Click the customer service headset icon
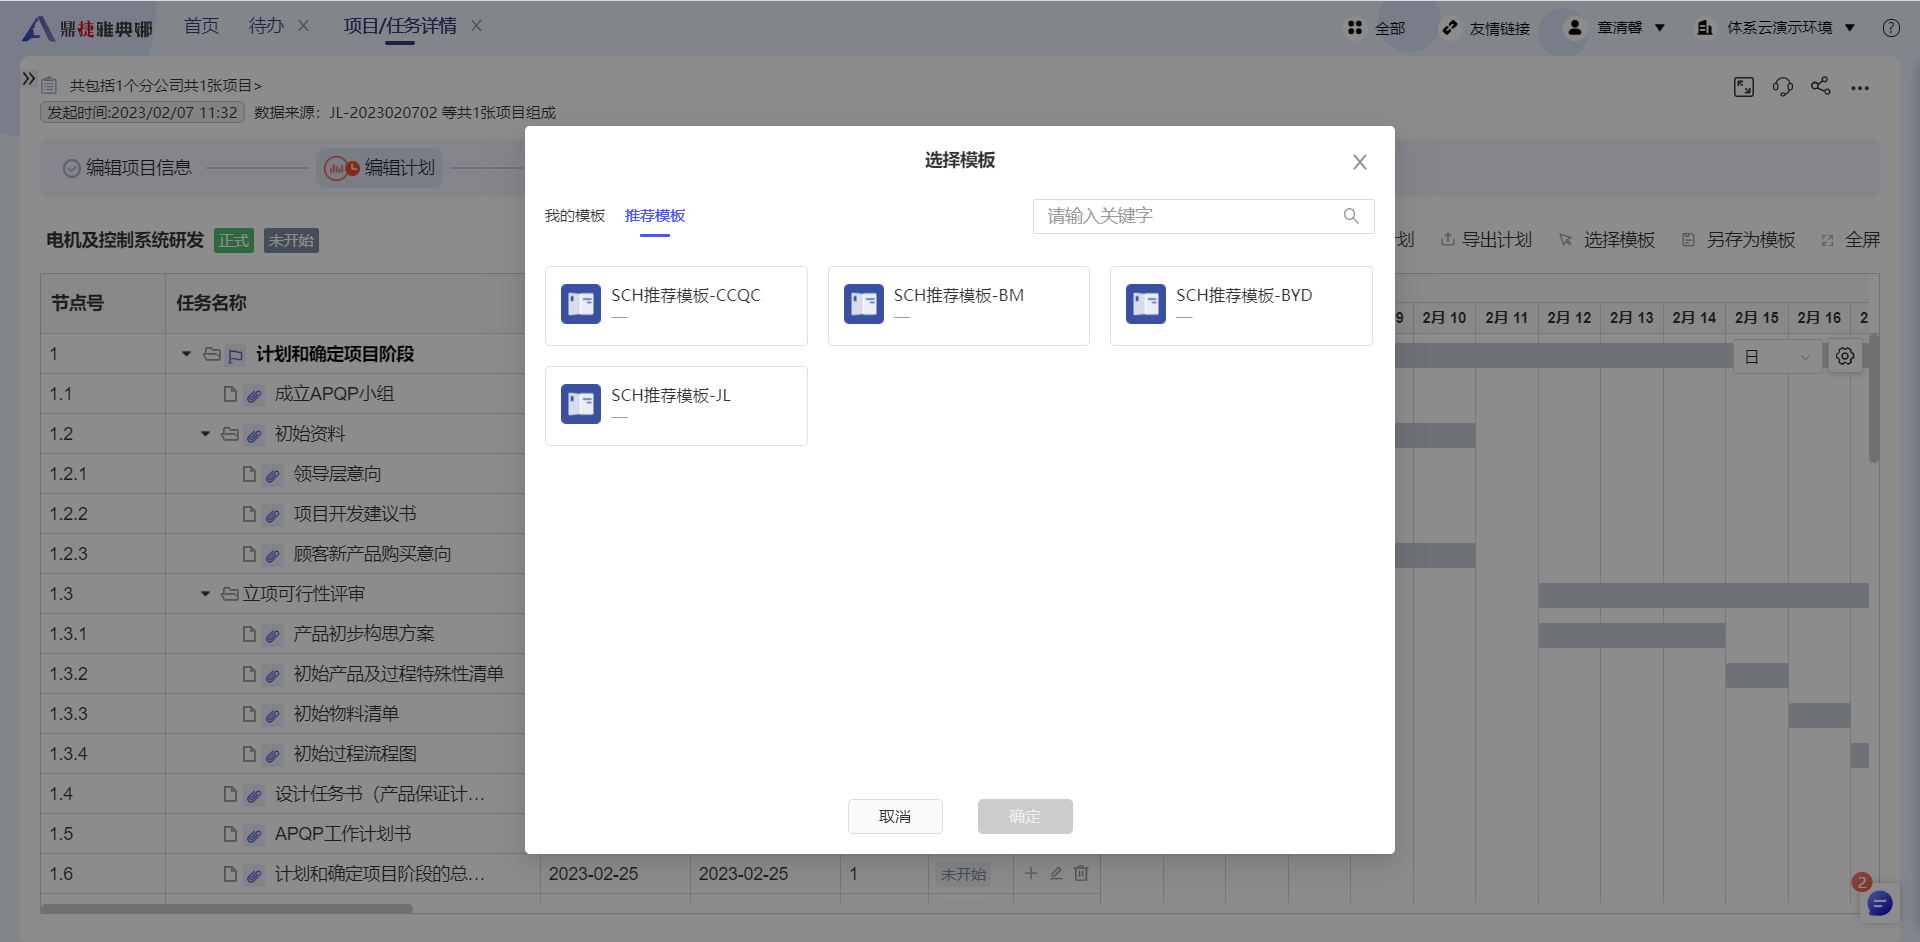The height and width of the screenshot is (942, 1920). tap(1782, 87)
